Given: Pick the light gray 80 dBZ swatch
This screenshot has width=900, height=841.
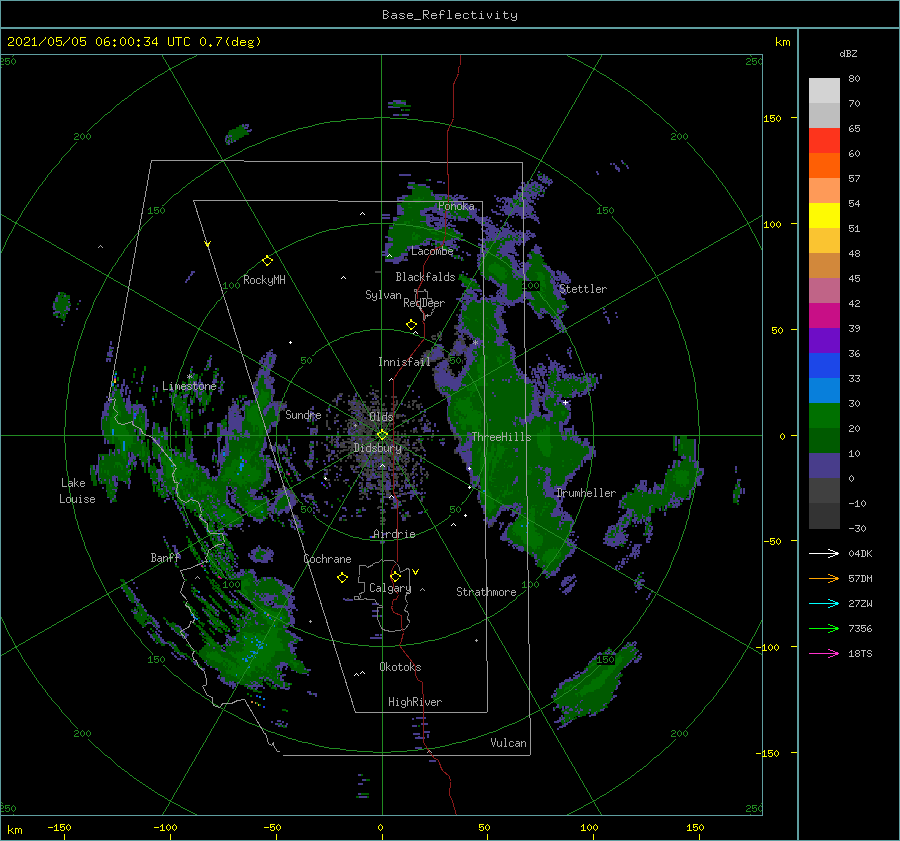Looking at the screenshot, I should [x=824, y=90].
